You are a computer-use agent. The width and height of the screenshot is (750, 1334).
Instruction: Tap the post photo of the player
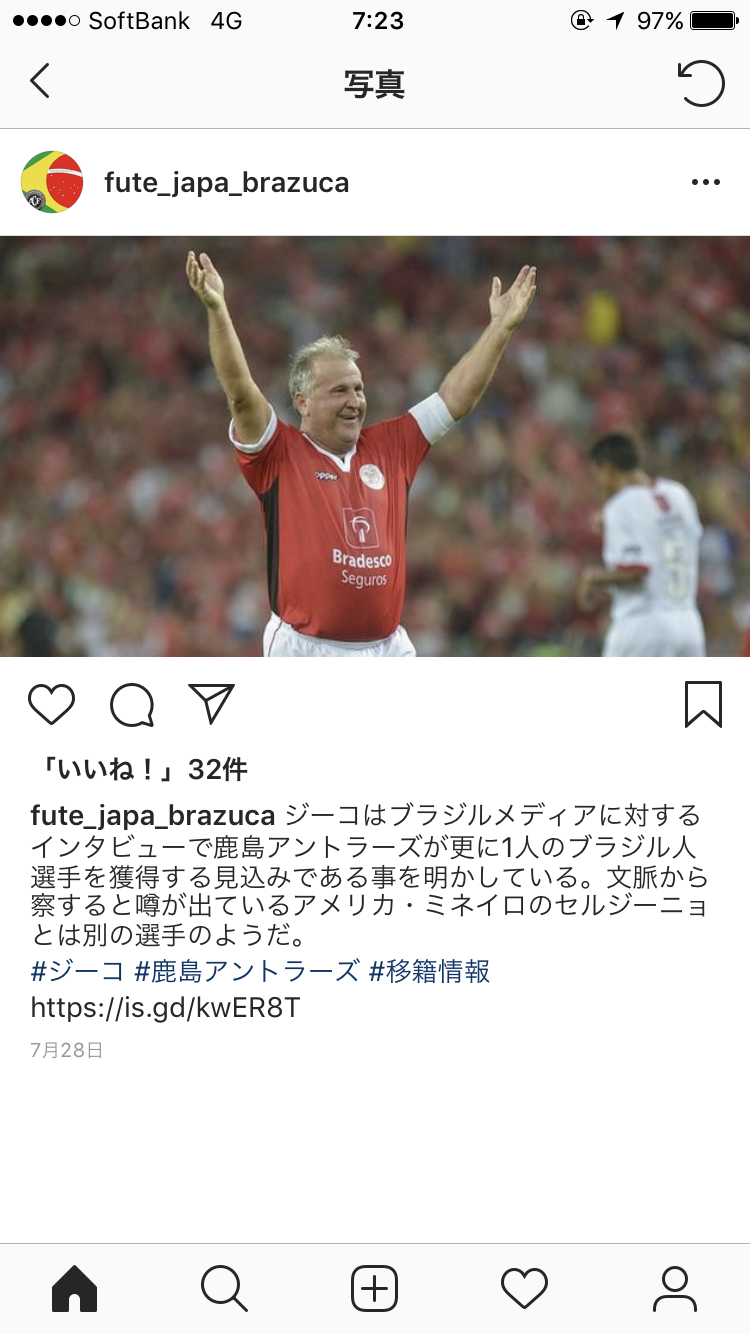pos(375,446)
